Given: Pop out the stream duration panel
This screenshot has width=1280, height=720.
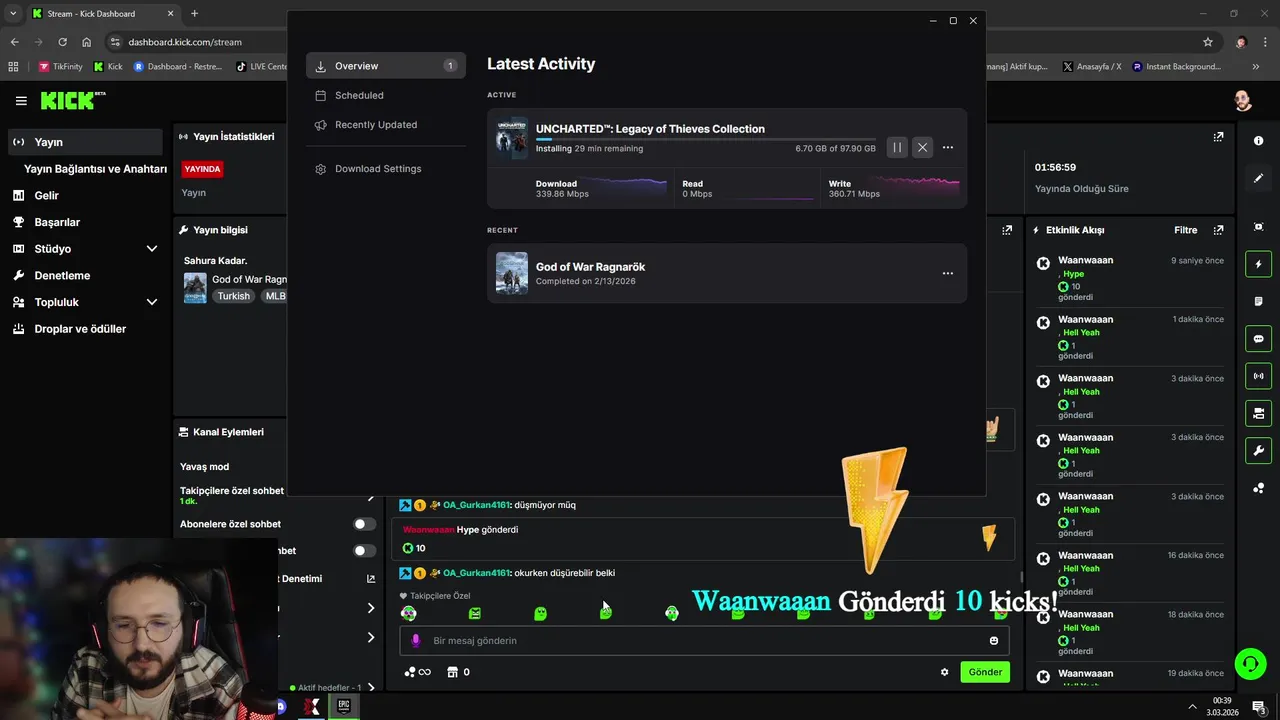Looking at the screenshot, I should (x=1218, y=137).
